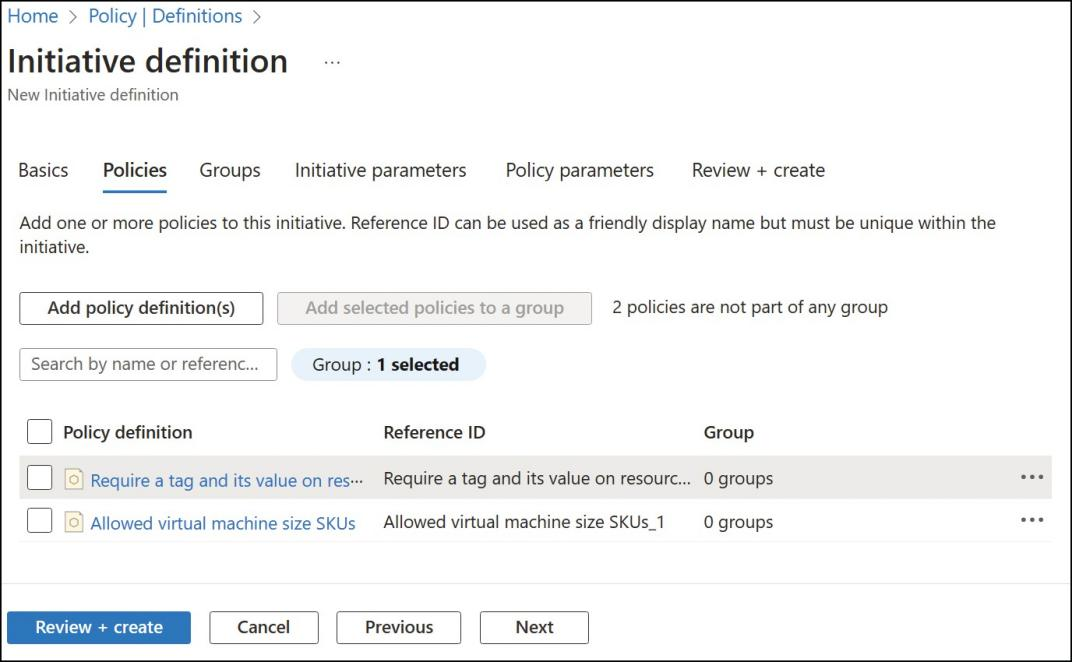The height and width of the screenshot is (662, 1072).
Task: Click Add selected policies to a group
Action: pos(434,308)
